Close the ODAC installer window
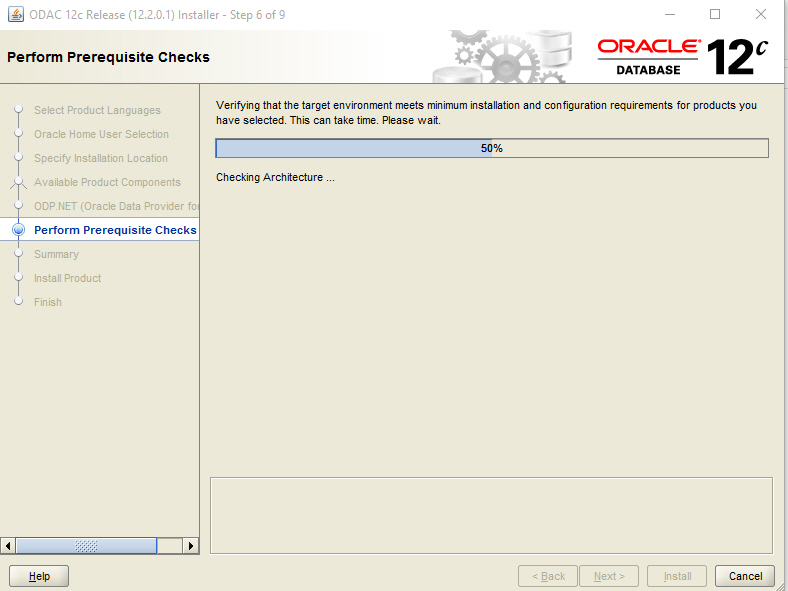Viewport: 788px width, 591px height. 760,14
